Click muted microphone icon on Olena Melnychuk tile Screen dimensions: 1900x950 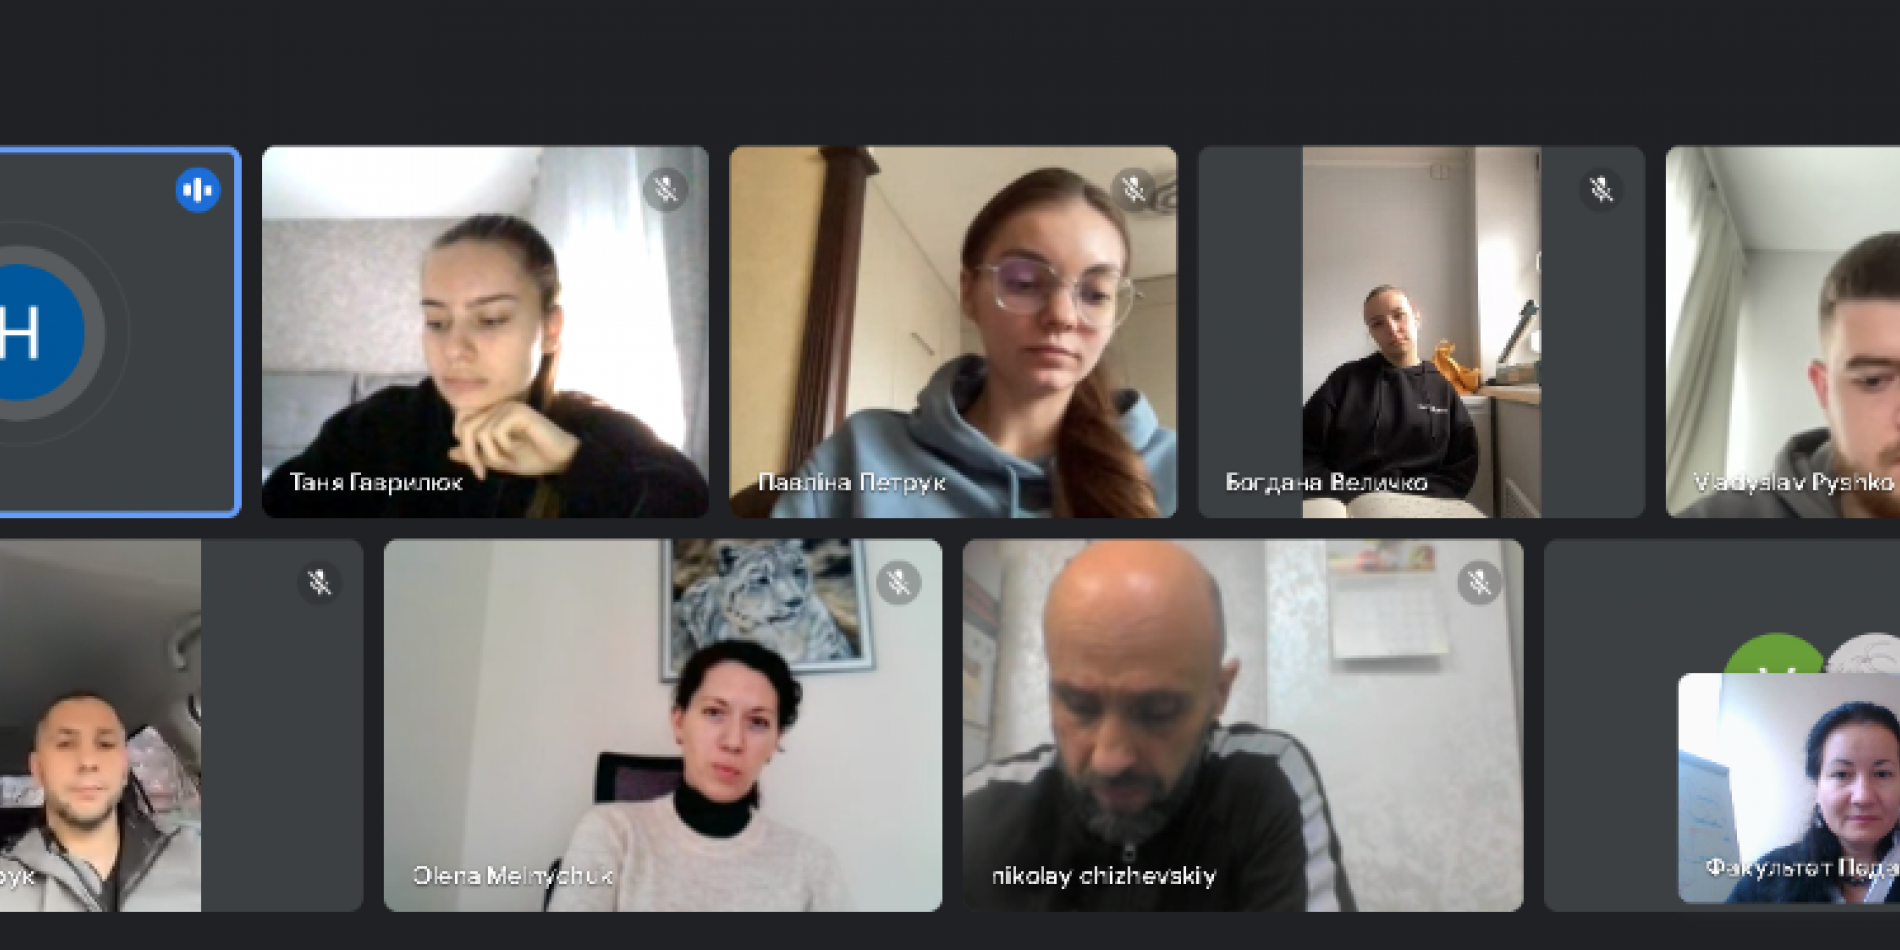tap(899, 582)
